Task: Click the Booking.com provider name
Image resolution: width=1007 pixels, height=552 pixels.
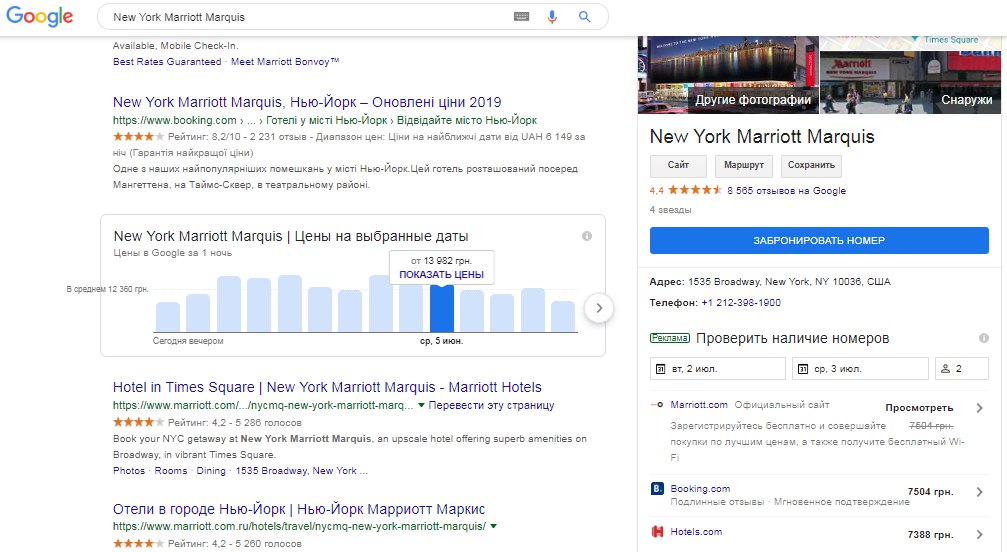Action: pyautogui.click(x=700, y=488)
